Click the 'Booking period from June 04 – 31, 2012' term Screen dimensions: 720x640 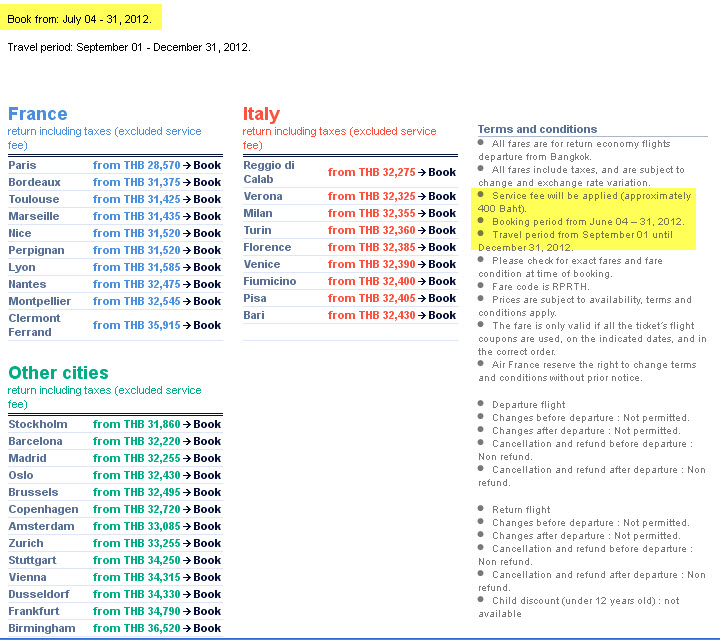588,222
